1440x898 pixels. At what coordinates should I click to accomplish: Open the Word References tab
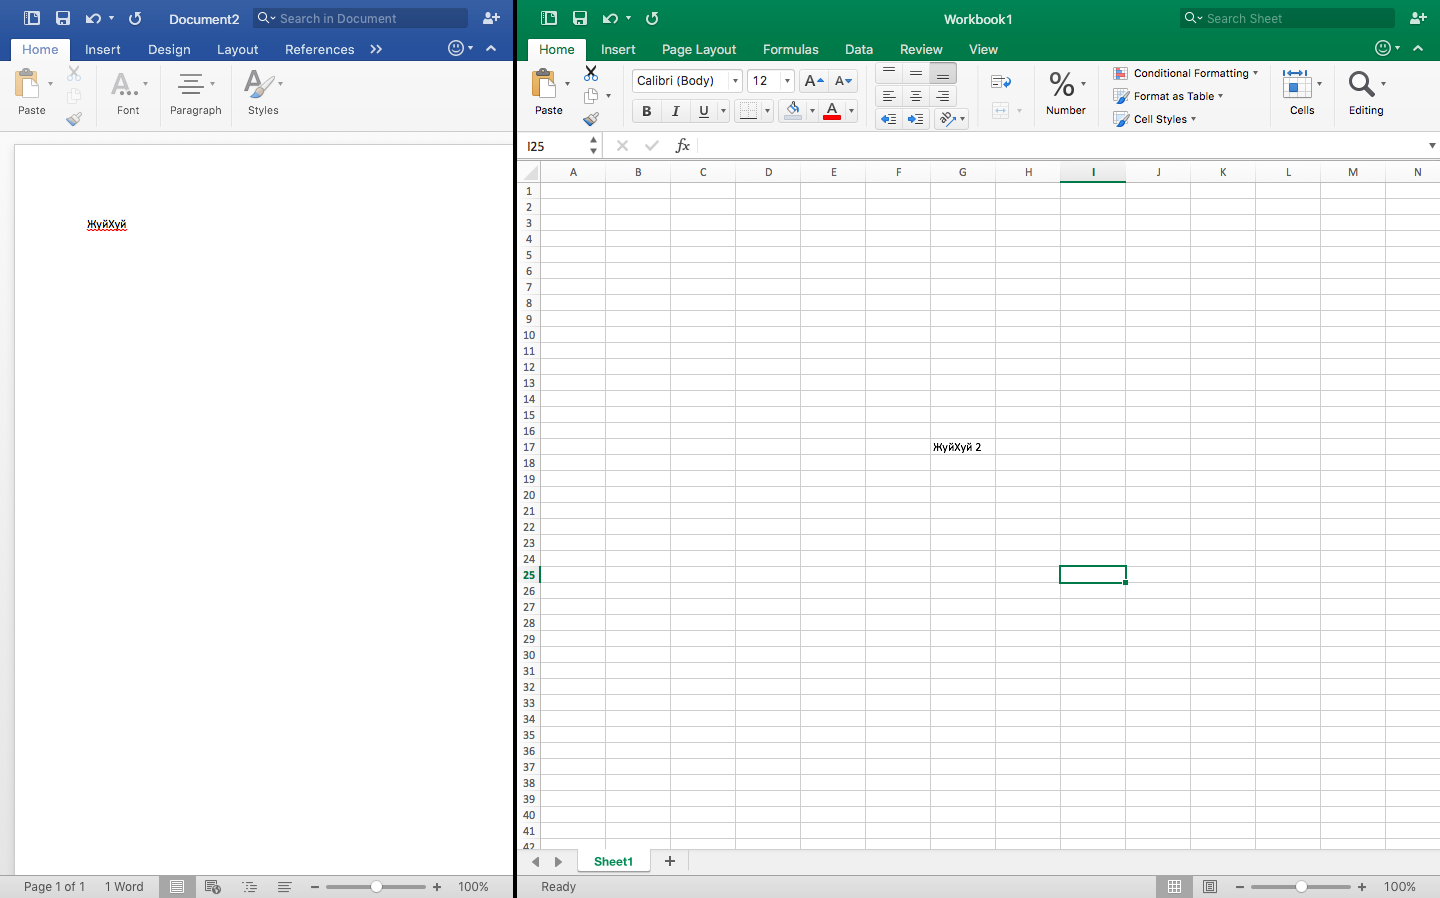coord(319,49)
